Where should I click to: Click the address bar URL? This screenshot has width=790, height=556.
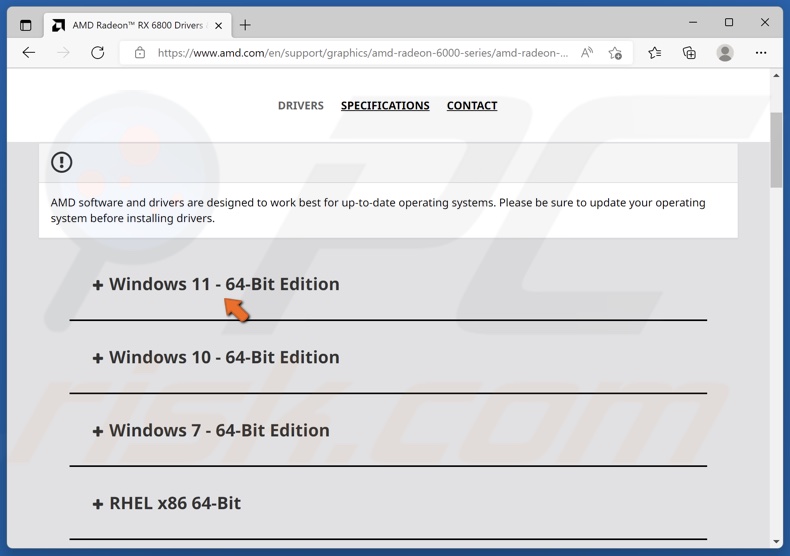point(363,53)
